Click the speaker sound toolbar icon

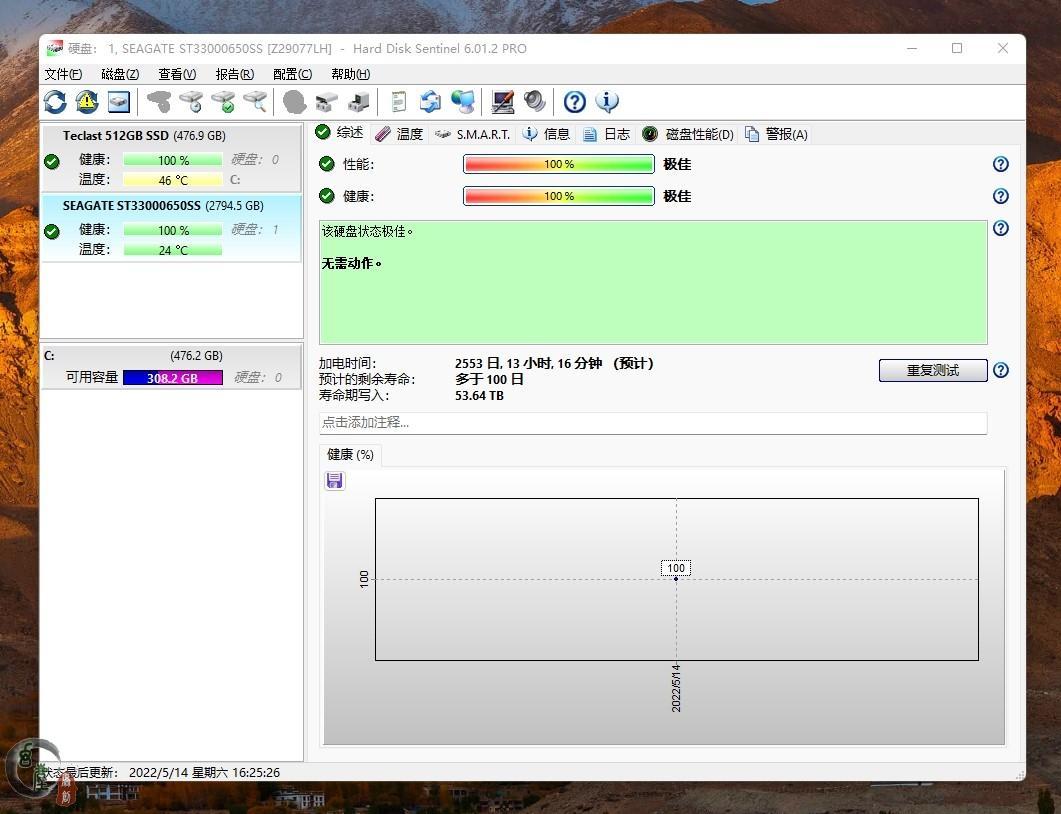coord(535,101)
